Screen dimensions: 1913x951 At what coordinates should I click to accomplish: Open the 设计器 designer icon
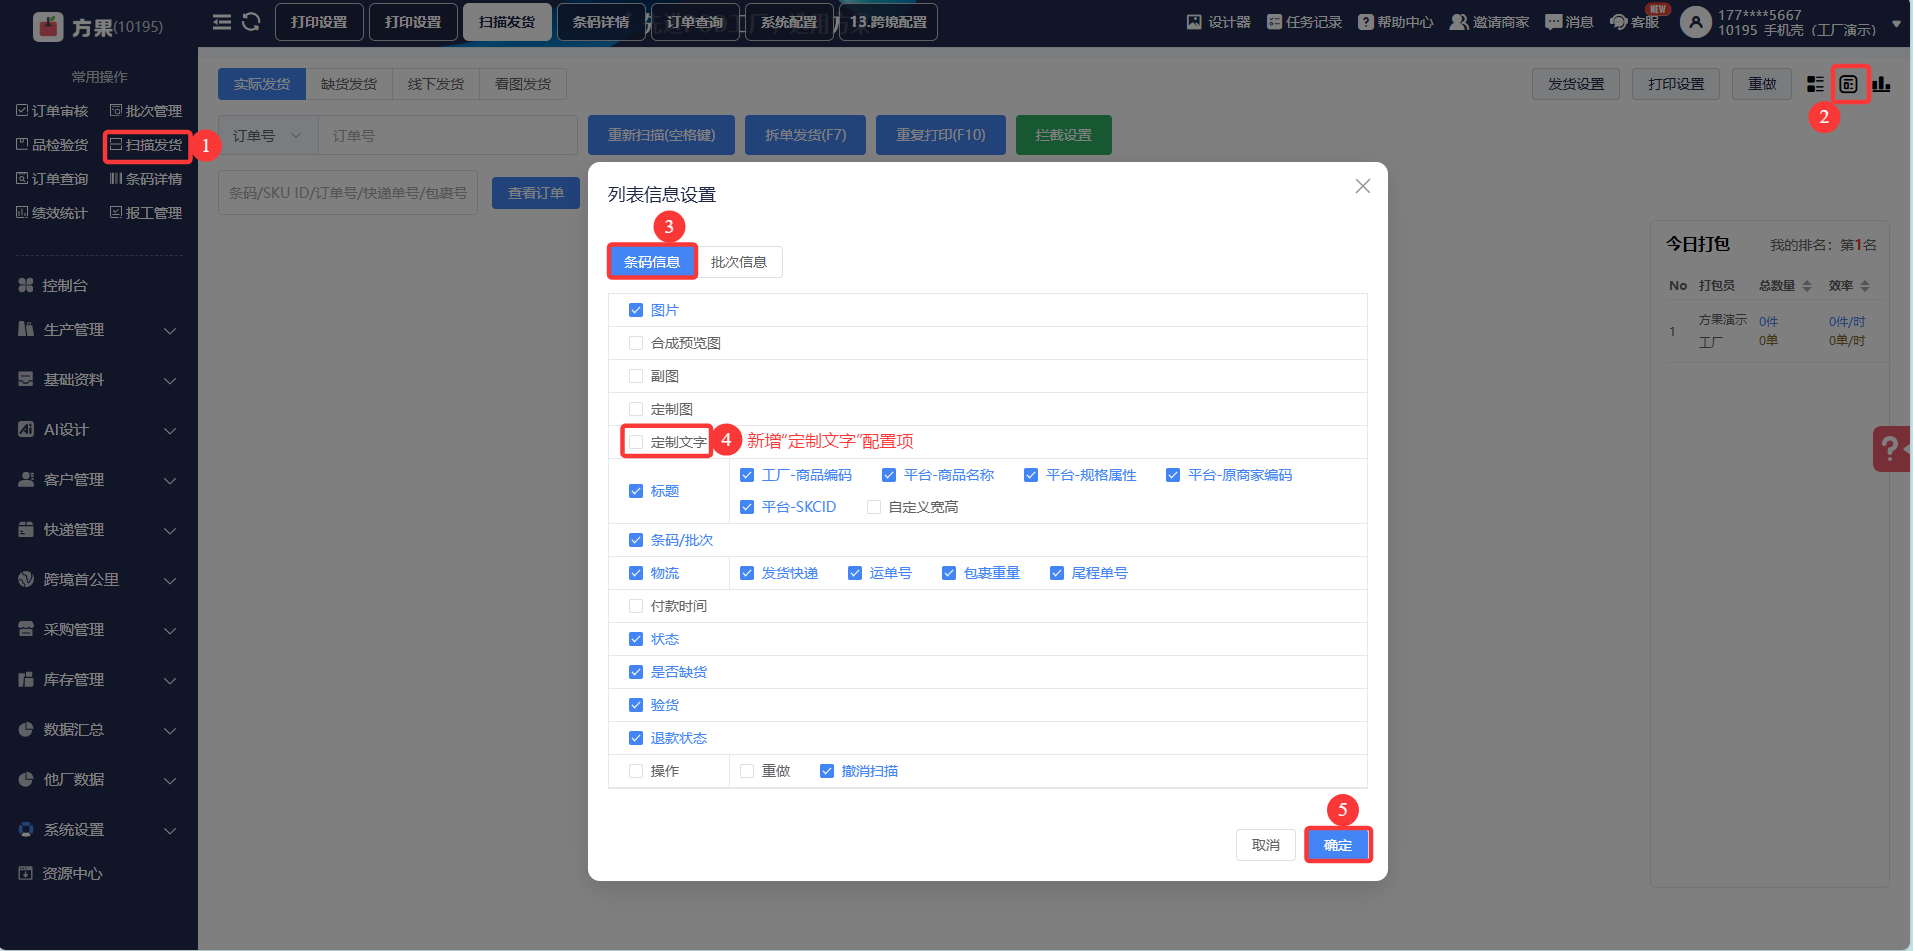pyautogui.click(x=1194, y=22)
